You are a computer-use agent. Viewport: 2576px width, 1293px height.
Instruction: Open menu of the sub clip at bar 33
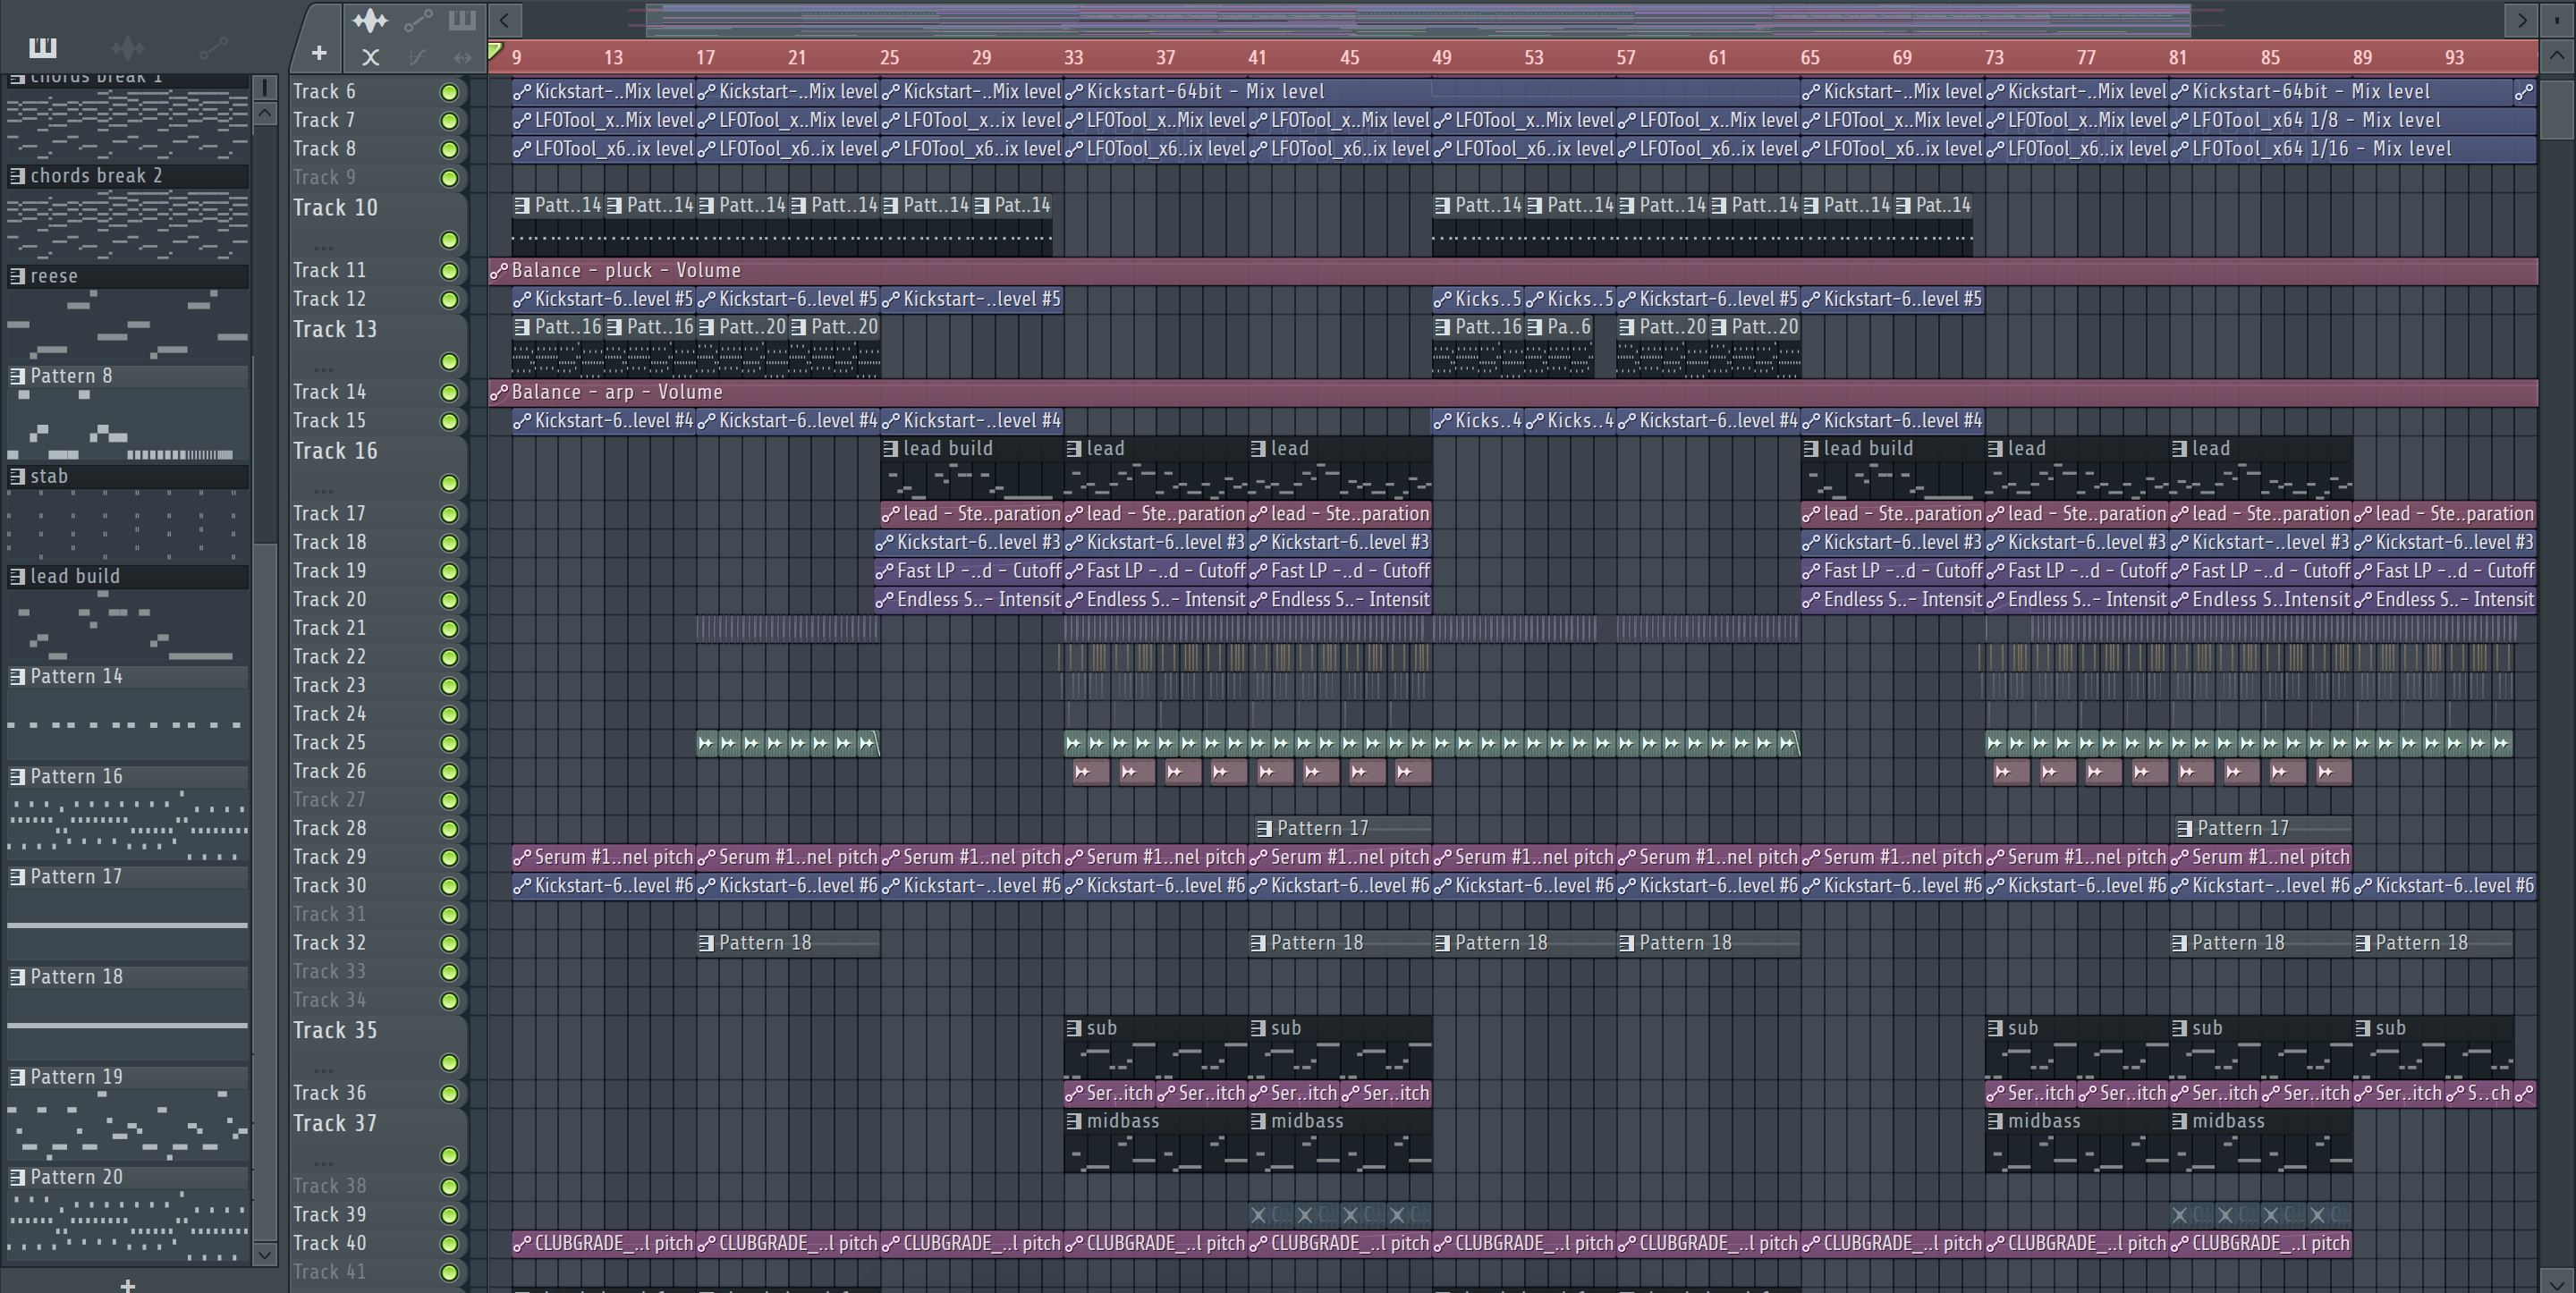[1074, 1028]
